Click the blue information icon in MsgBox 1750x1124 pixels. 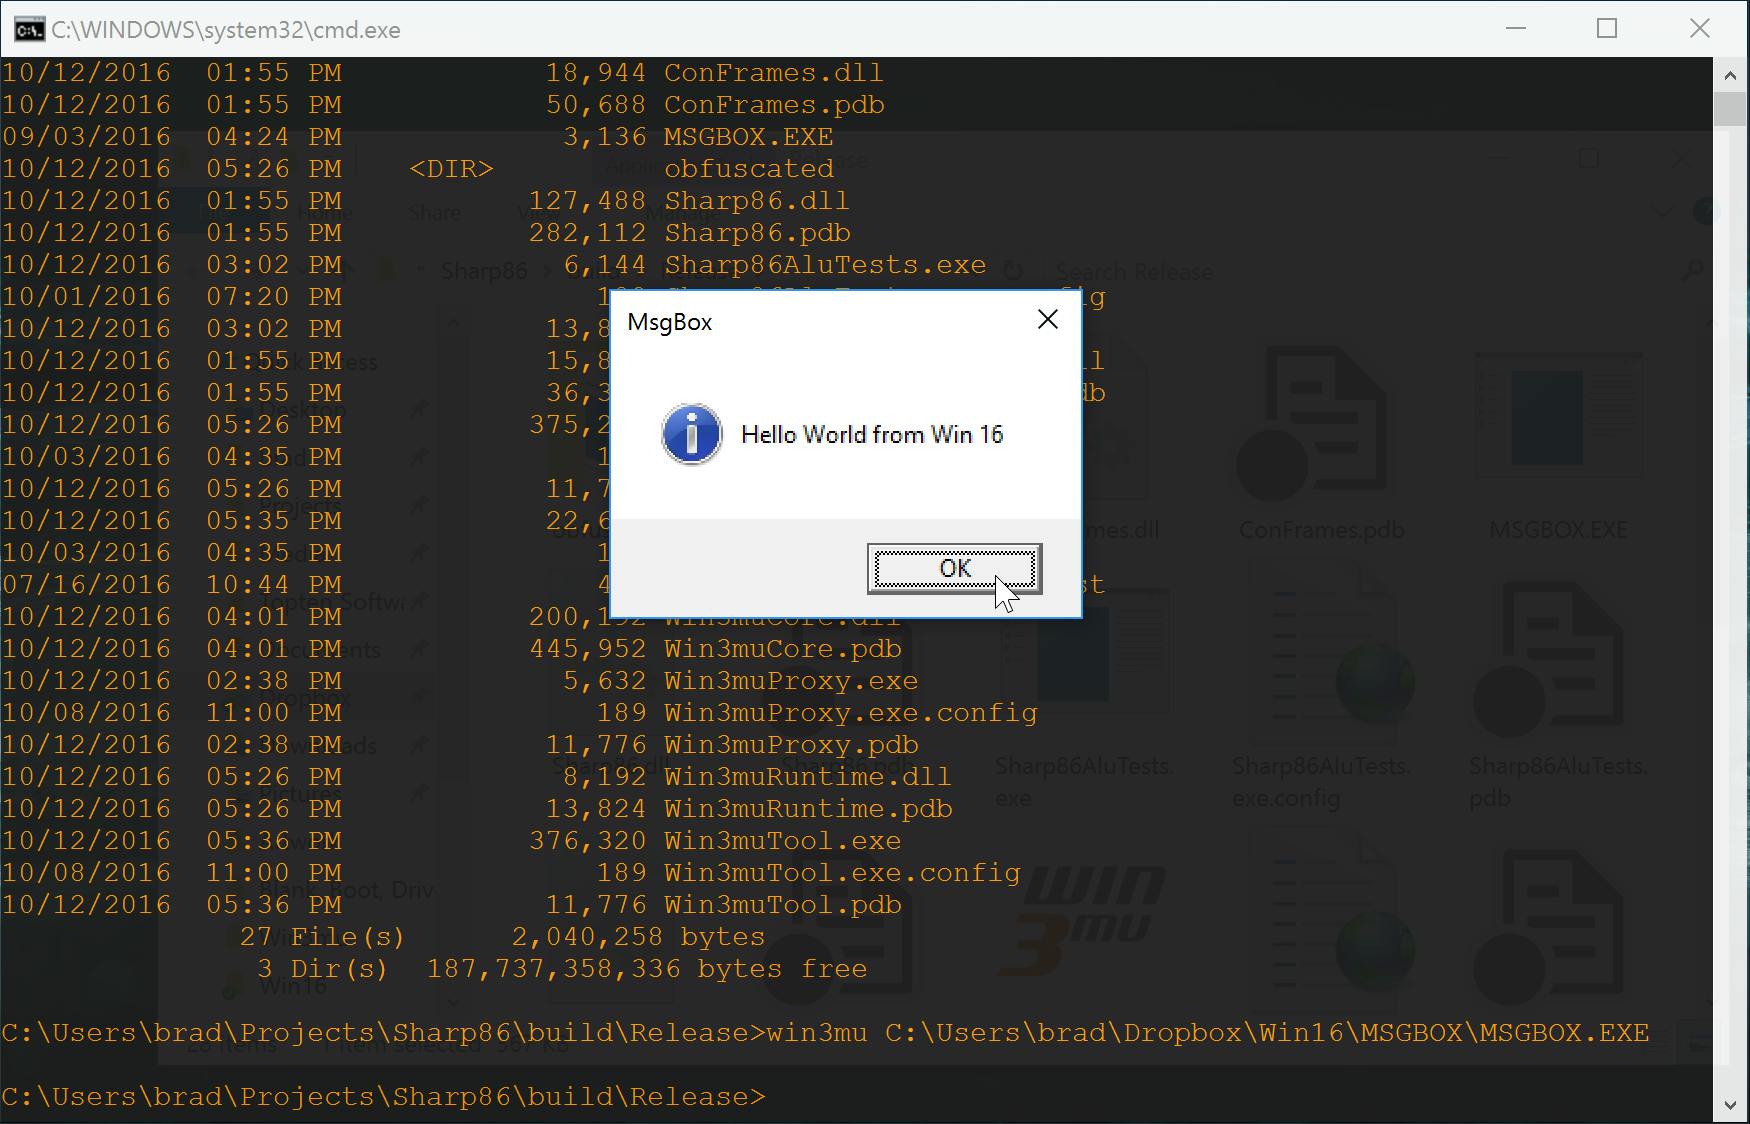pyautogui.click(x=691, y=435)
